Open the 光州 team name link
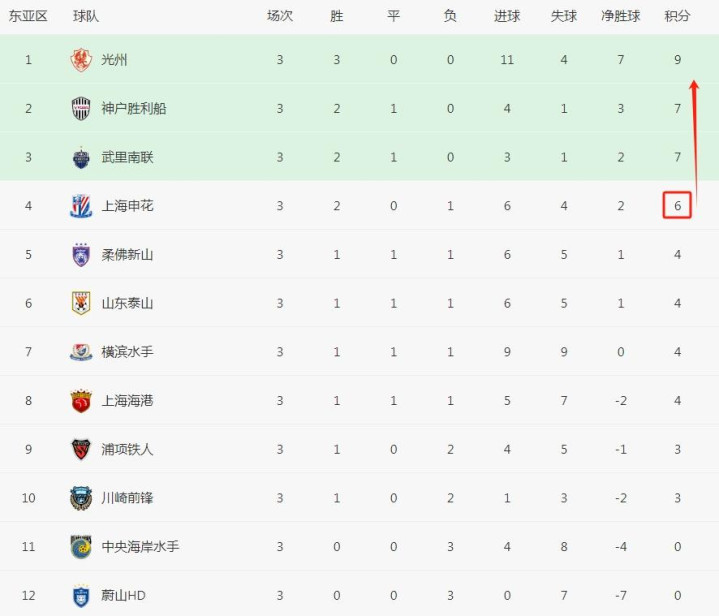This screenshot has width=719, height=616. click(114, 60)
